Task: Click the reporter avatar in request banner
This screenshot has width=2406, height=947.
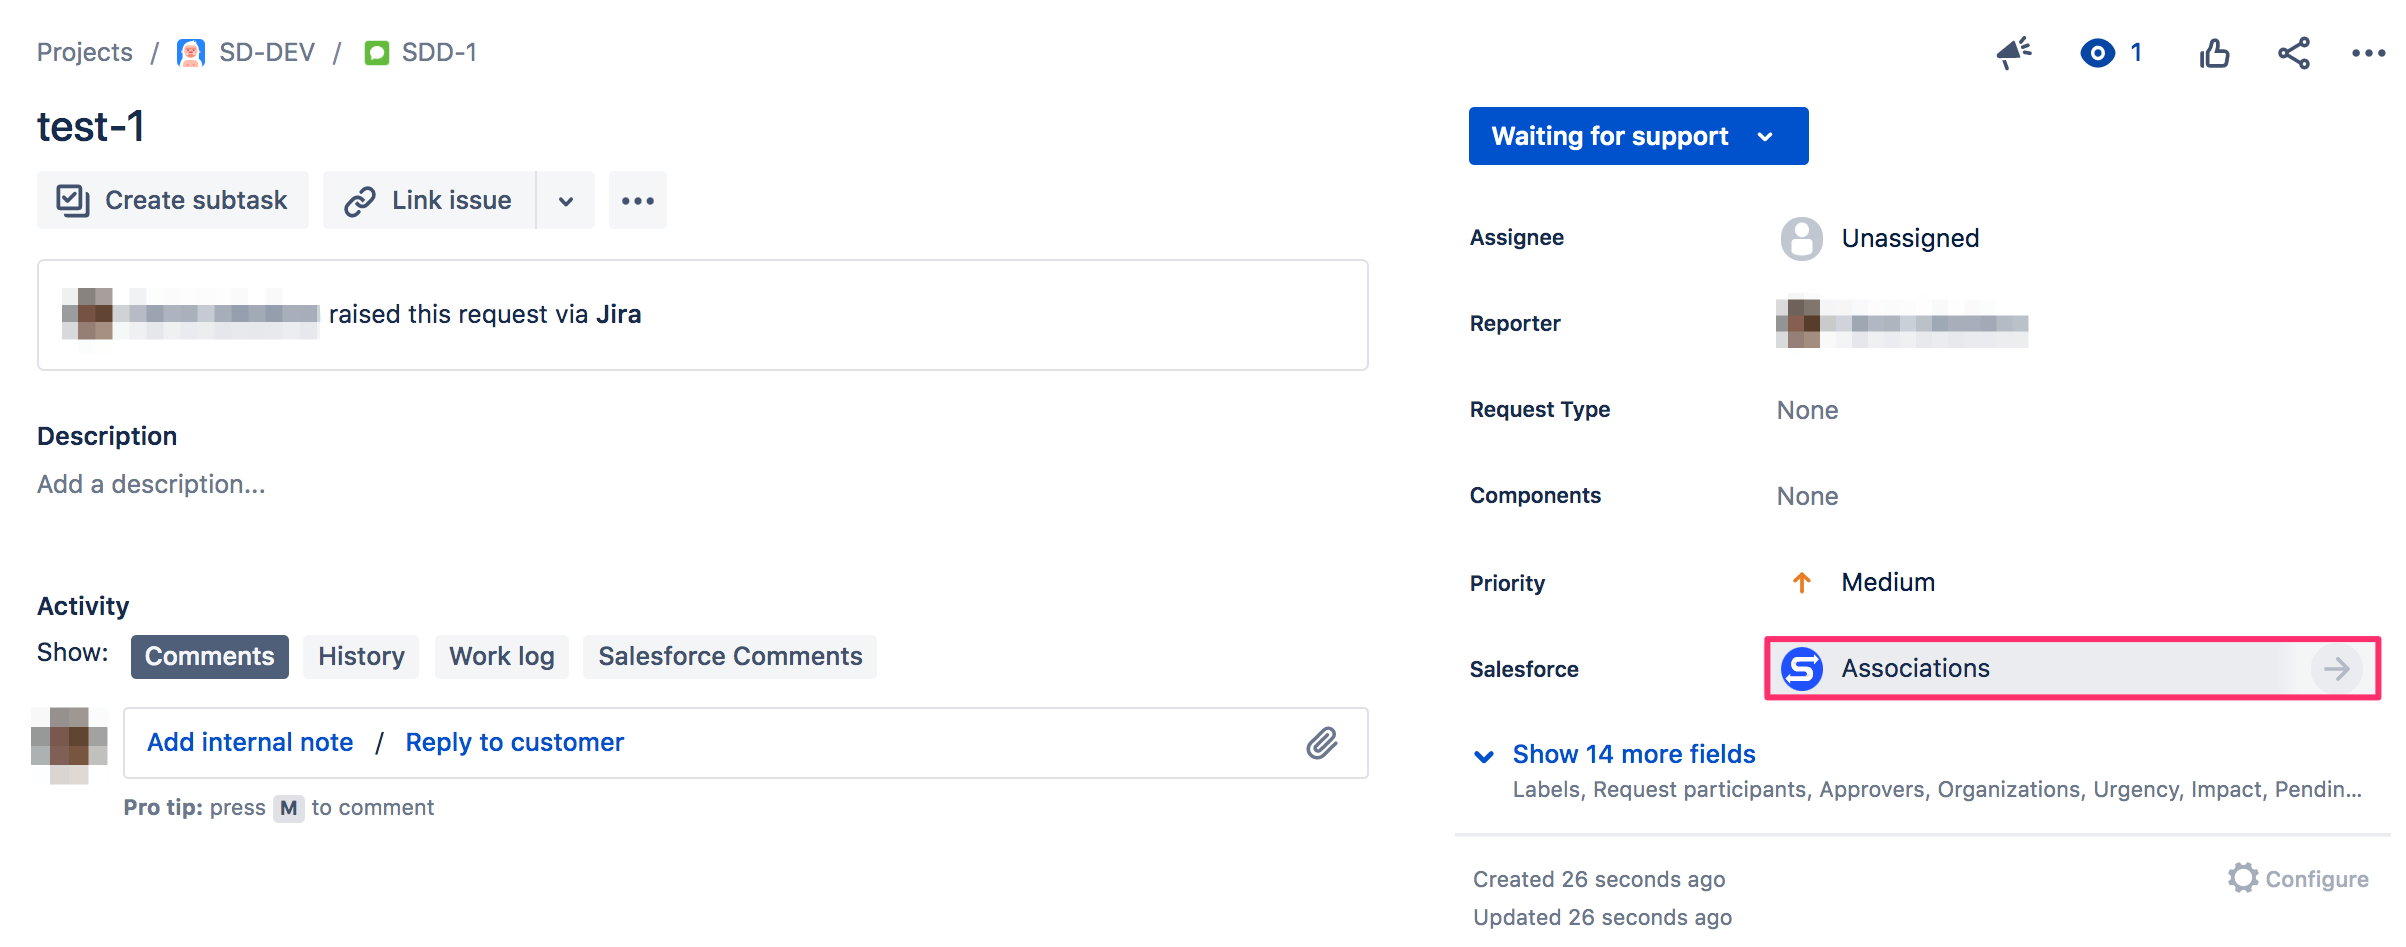Action: point(89,314)
